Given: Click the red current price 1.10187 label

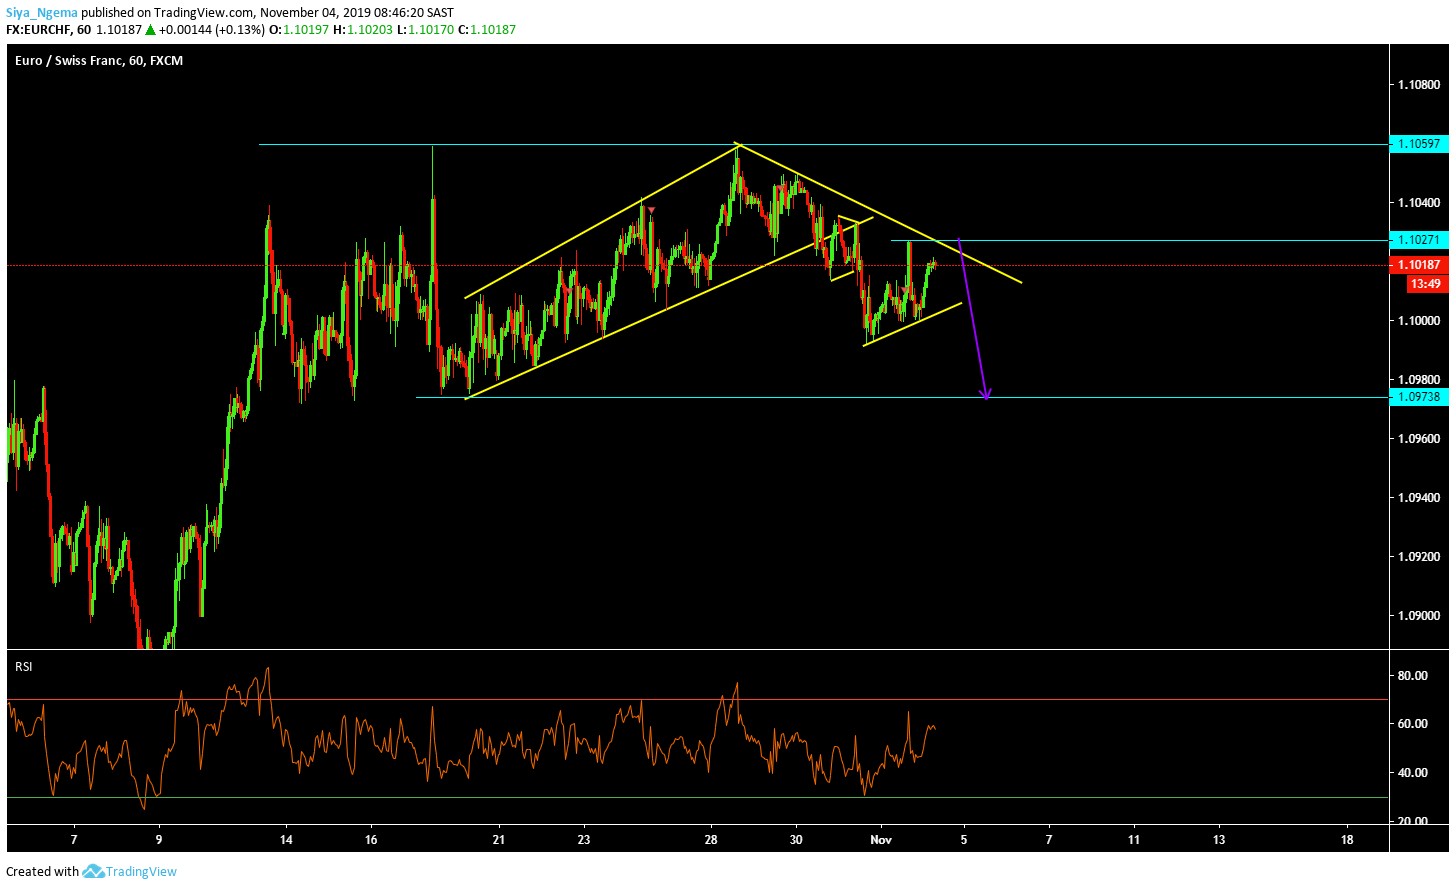Looking at the screenshot, I should coord(1419,265).
